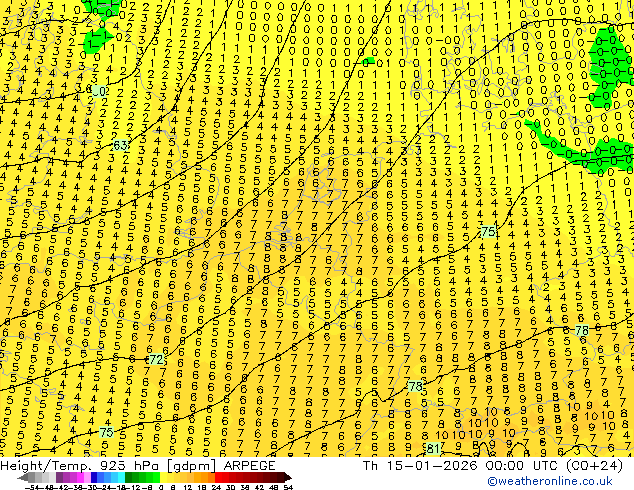
Task: Click the 78 contour label near the right edge
Action: point(582,330)
